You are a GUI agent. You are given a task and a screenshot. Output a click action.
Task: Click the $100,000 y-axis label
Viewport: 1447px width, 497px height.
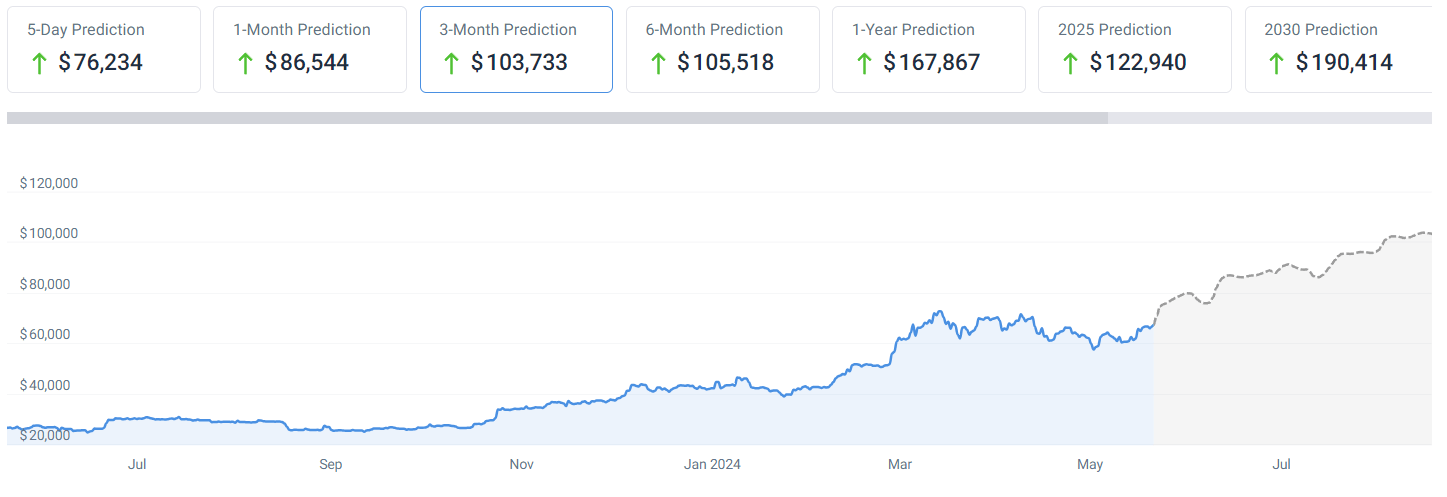[x=49, y=234]
